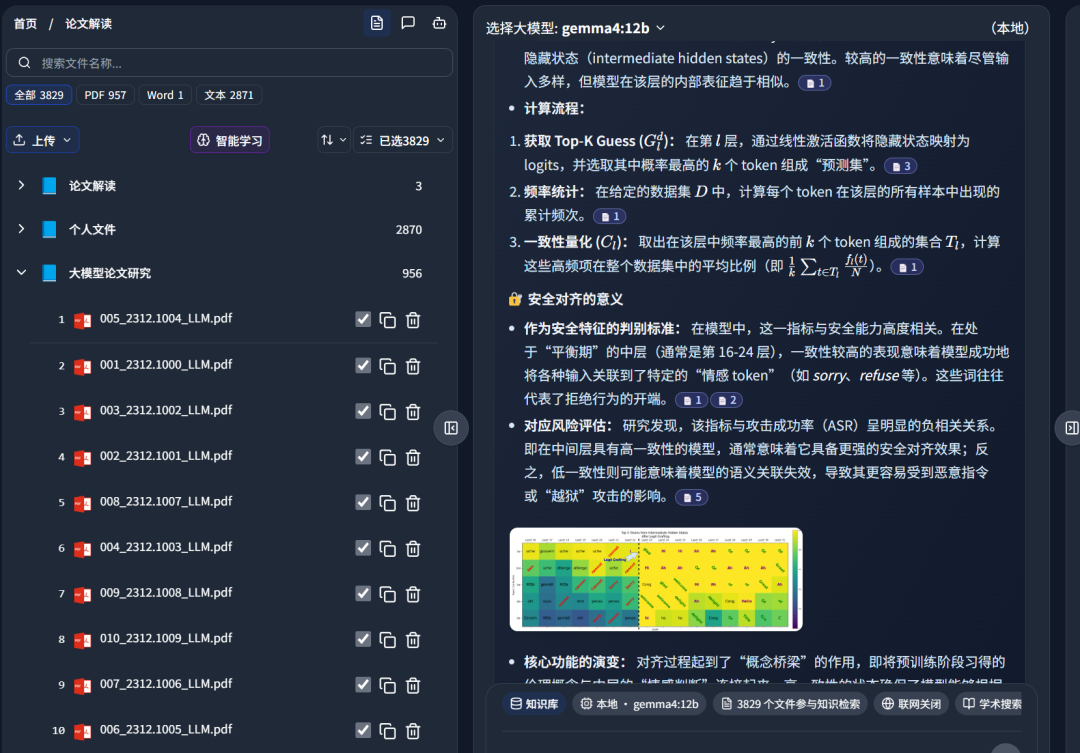Expand the 论文解读 folder
Screen dimensions: 1080x753
(21, 185)
